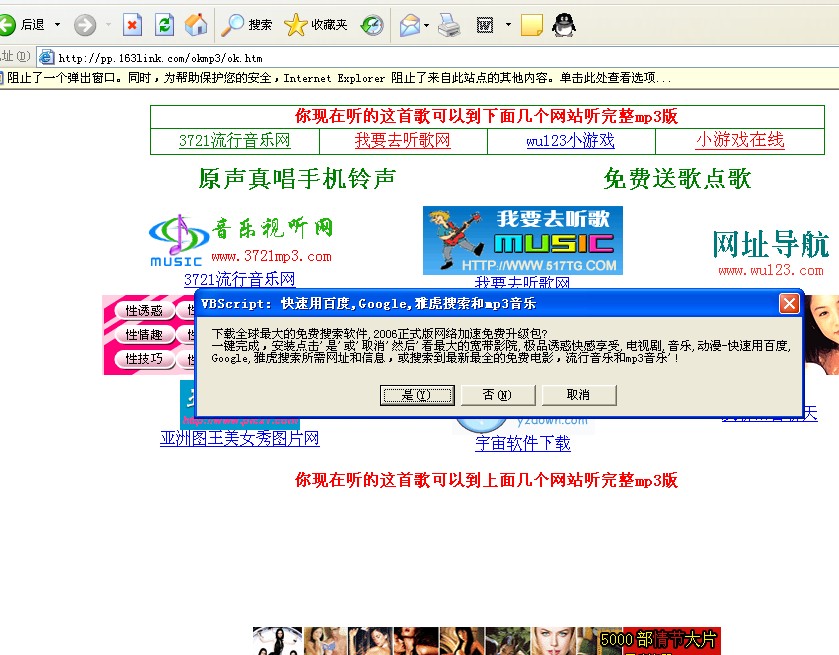The width and height of the screenshot is (839, 655).
Task: Click the 性诱惑 pink pill button
Action: click(x=143, y=310)
